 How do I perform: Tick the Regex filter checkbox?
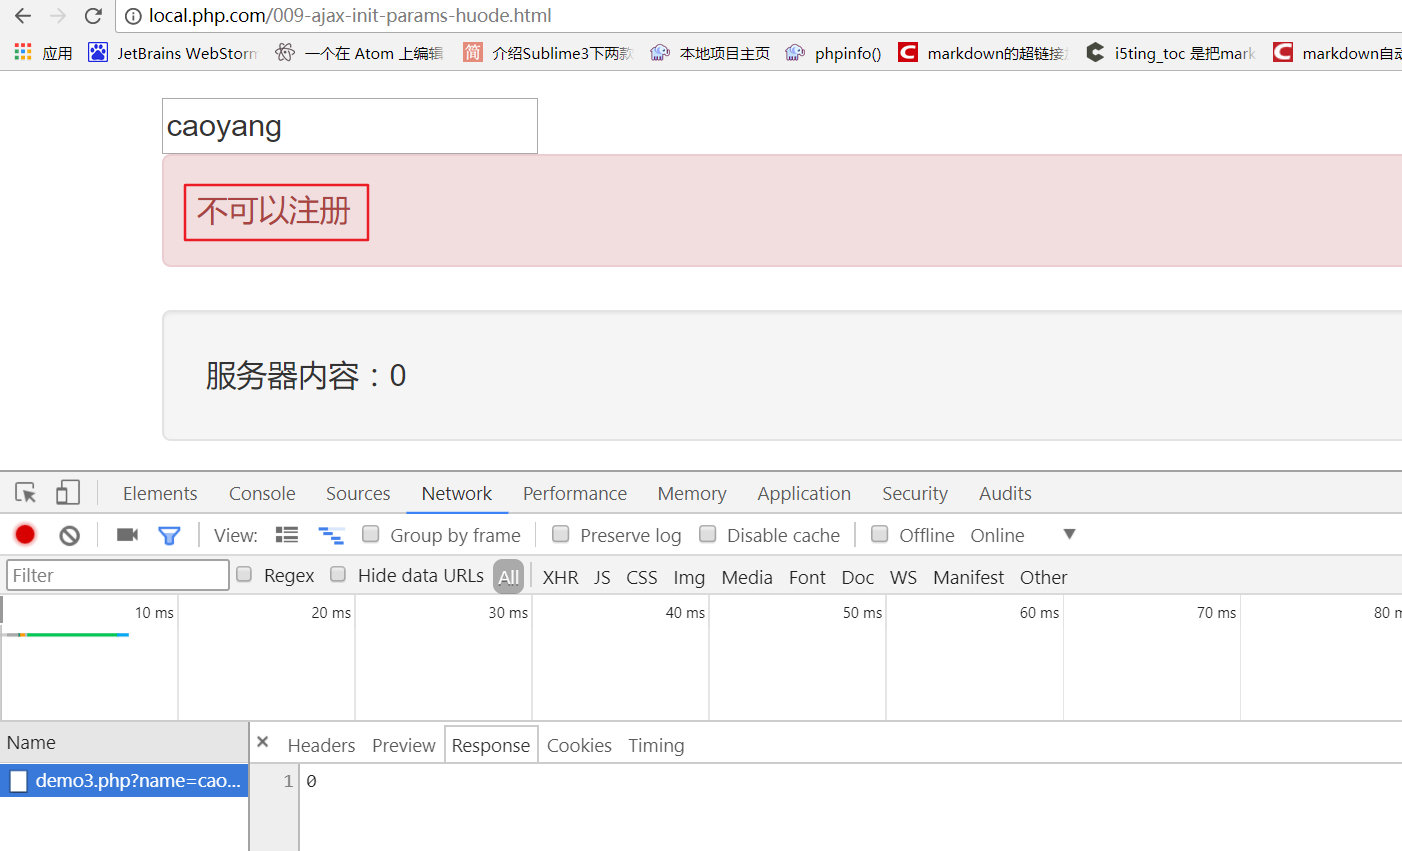click(244, 574)
